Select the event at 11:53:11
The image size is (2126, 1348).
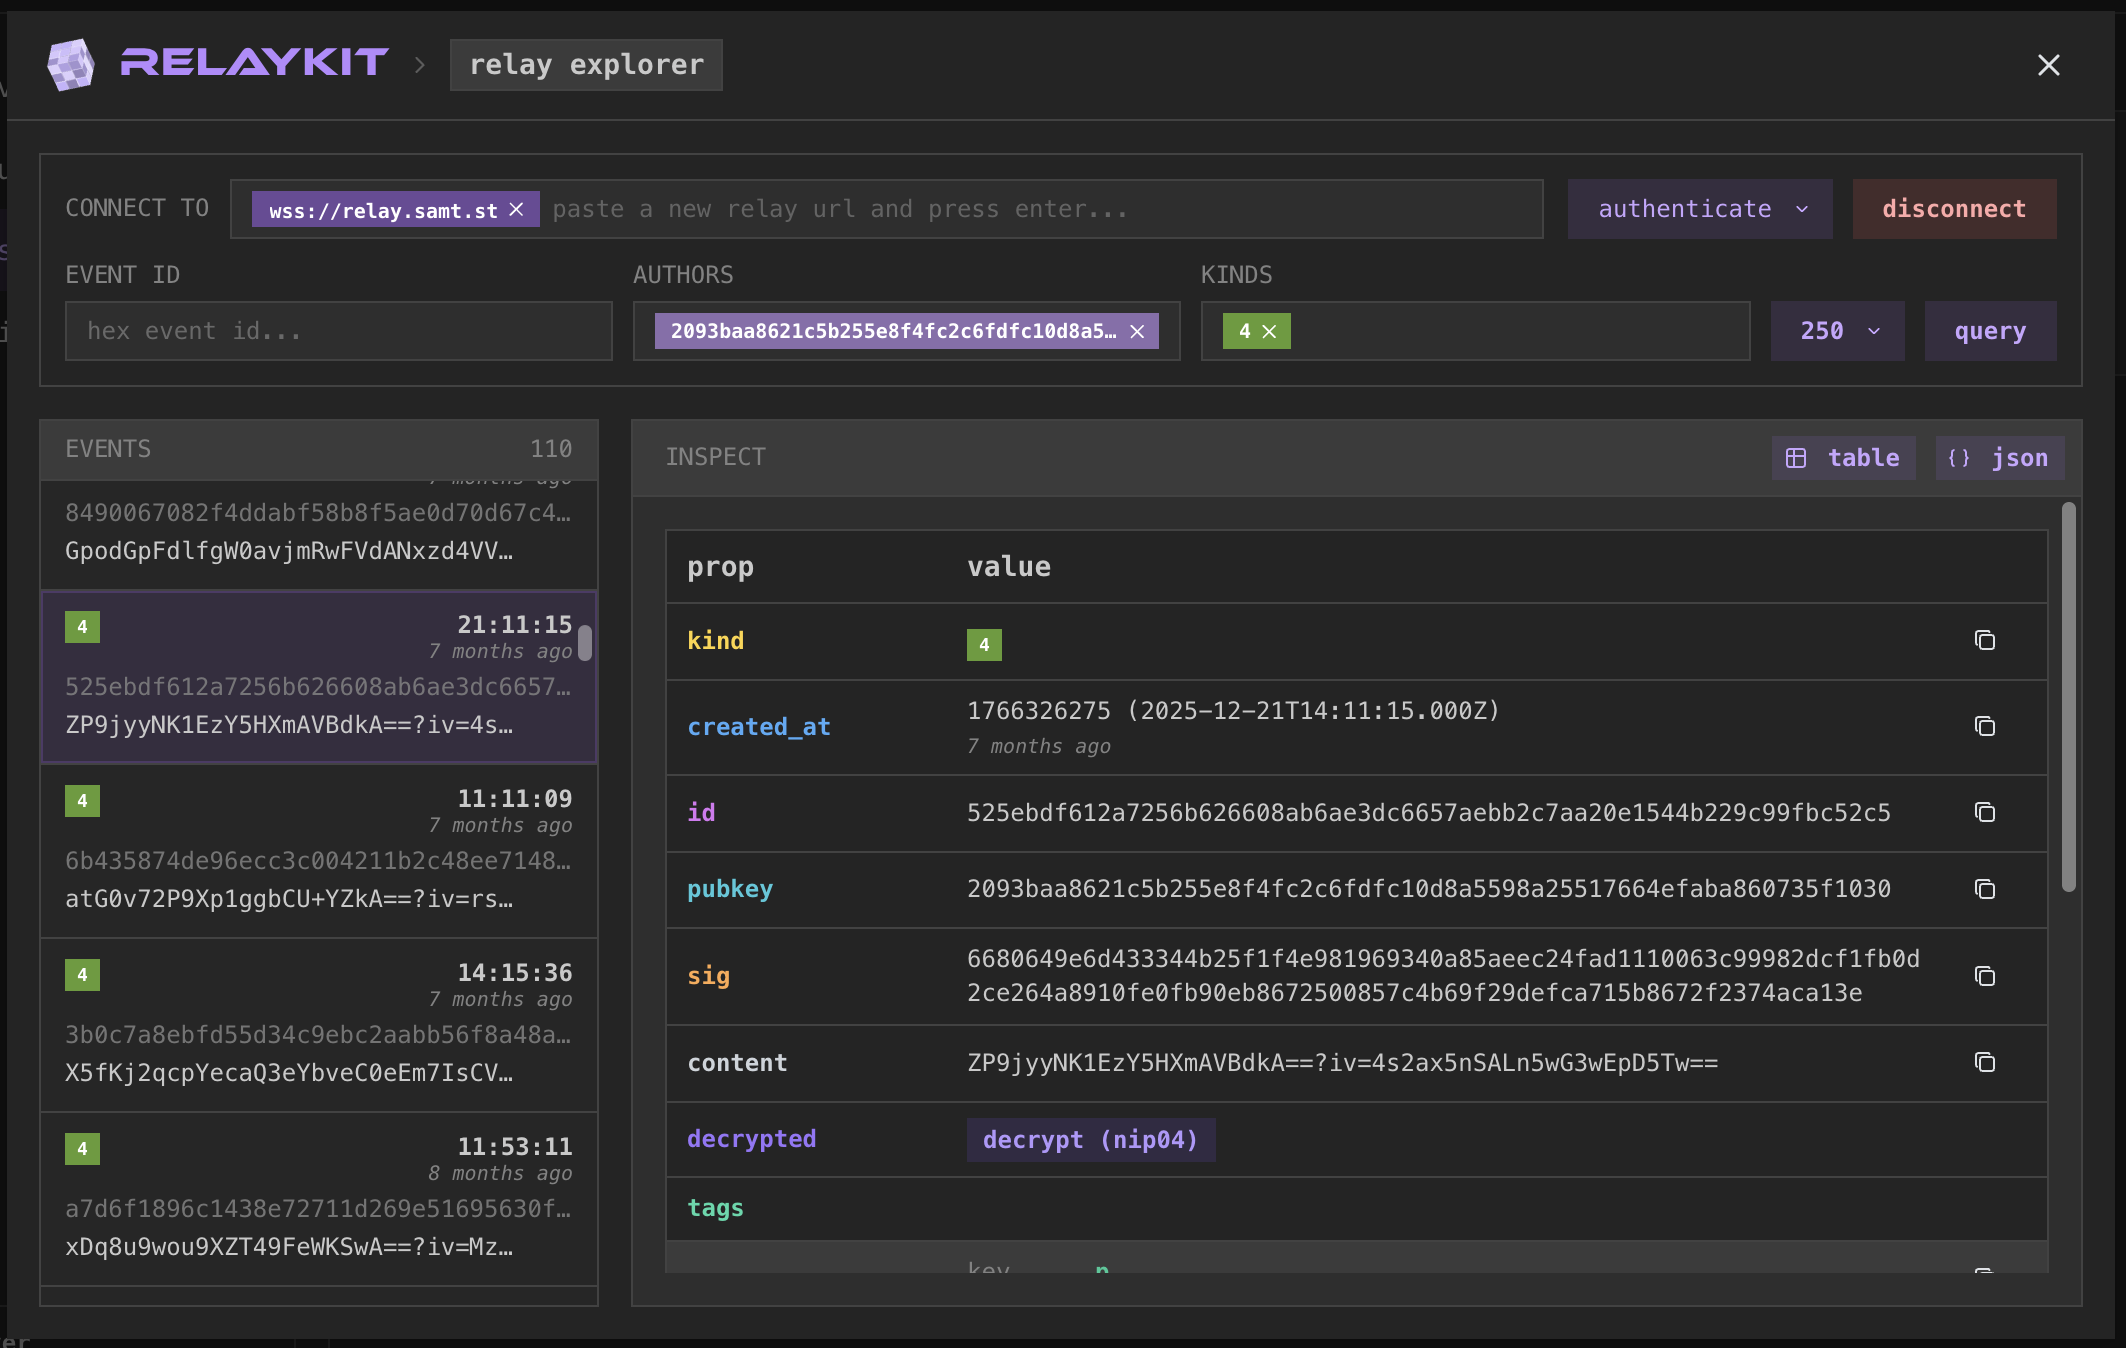[x=319, y=1199]
